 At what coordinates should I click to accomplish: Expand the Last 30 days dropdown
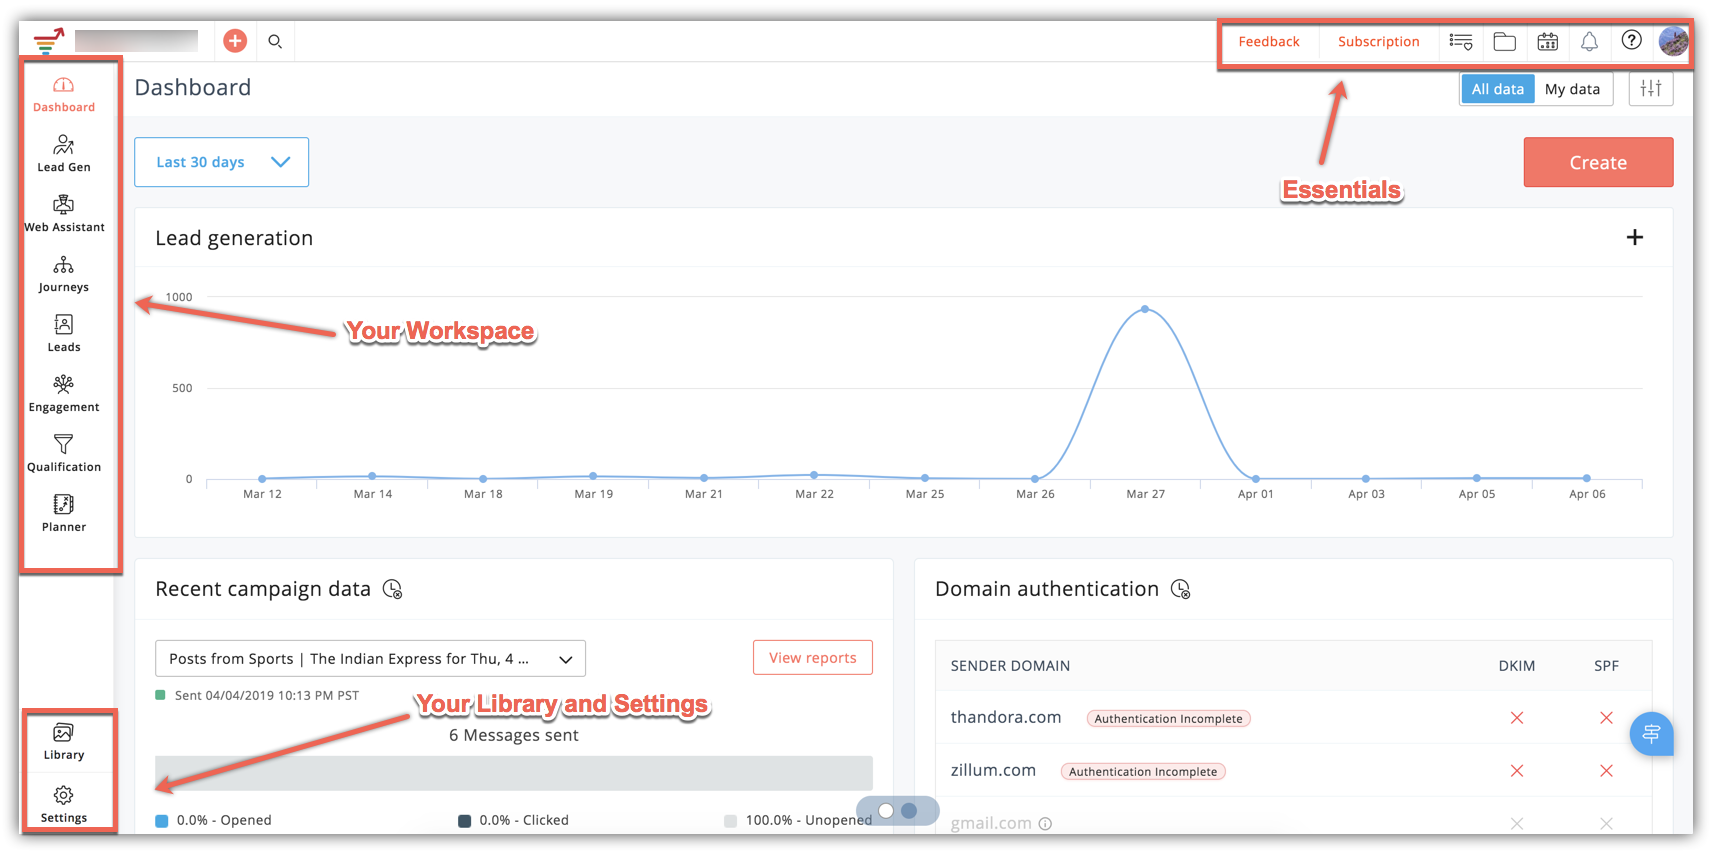221,162
